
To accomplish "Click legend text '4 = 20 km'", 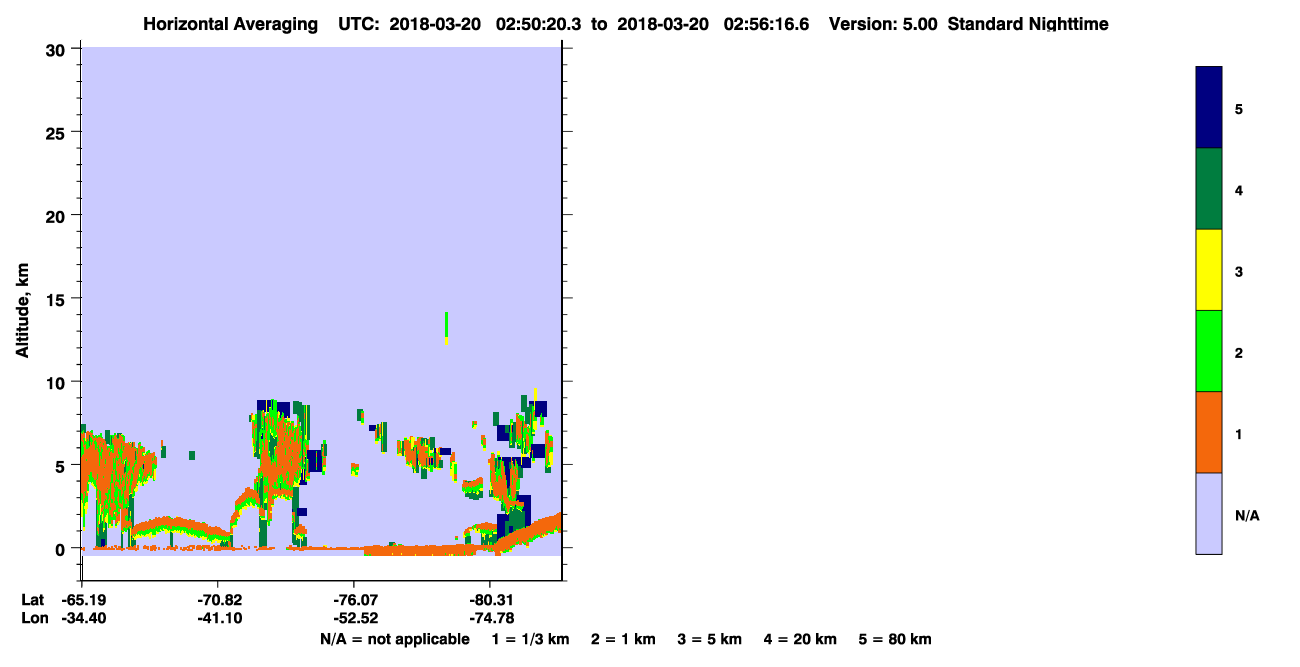I will pyautogui.click(x=801, y=639).
